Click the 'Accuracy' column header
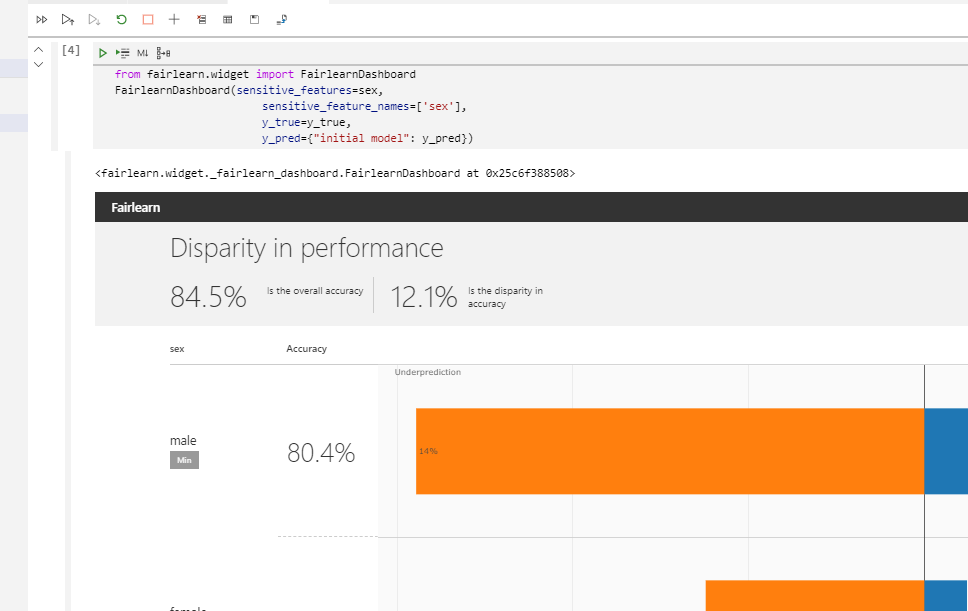The image size is (968, 611). coord(306,349)
